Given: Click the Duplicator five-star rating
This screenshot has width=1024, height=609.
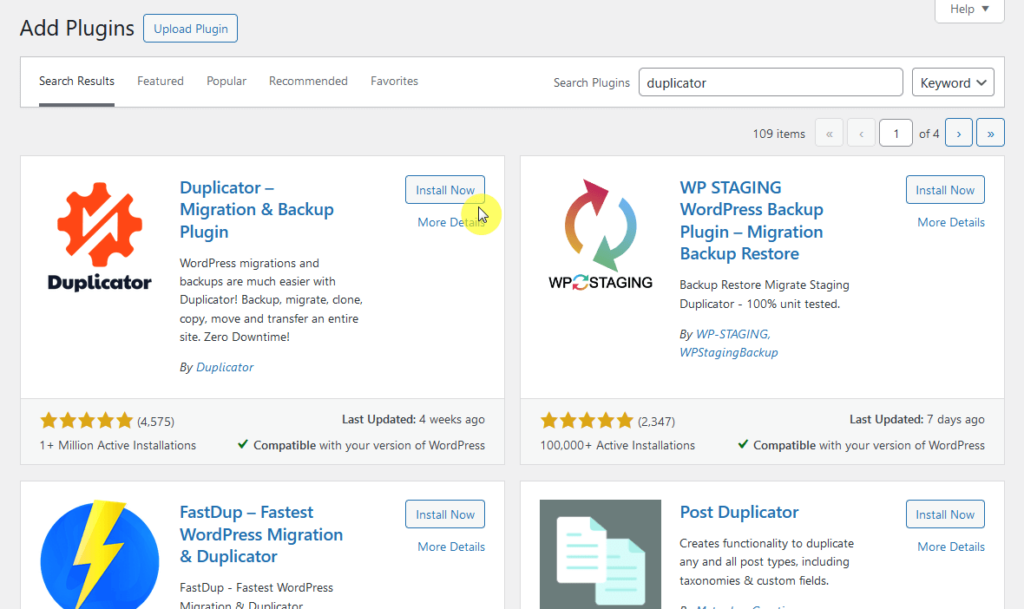Looking at the screenshot, I should point(87,420).
